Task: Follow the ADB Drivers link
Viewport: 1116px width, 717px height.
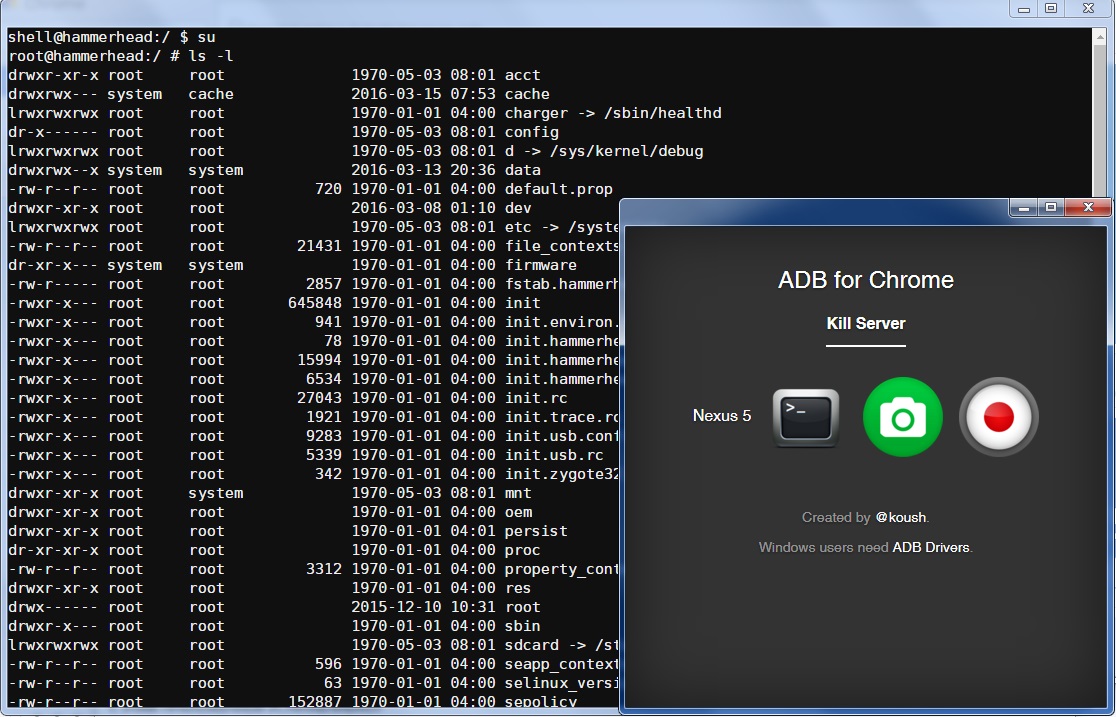Action: [931, 548]
